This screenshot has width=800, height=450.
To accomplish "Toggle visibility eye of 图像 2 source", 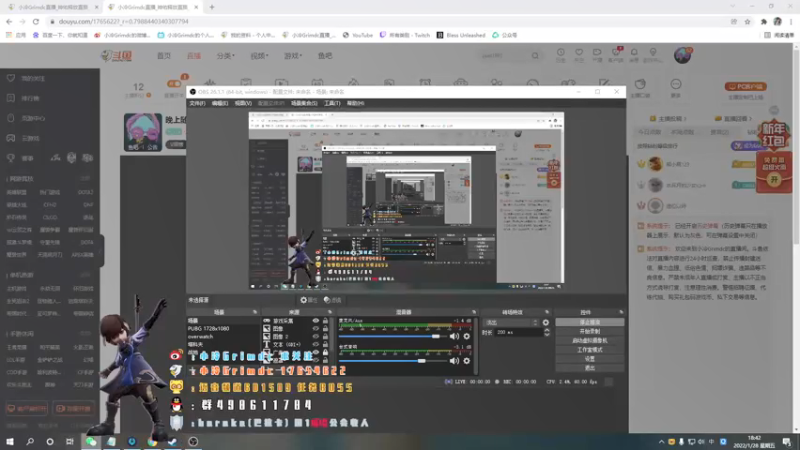I will coord(315,337).
